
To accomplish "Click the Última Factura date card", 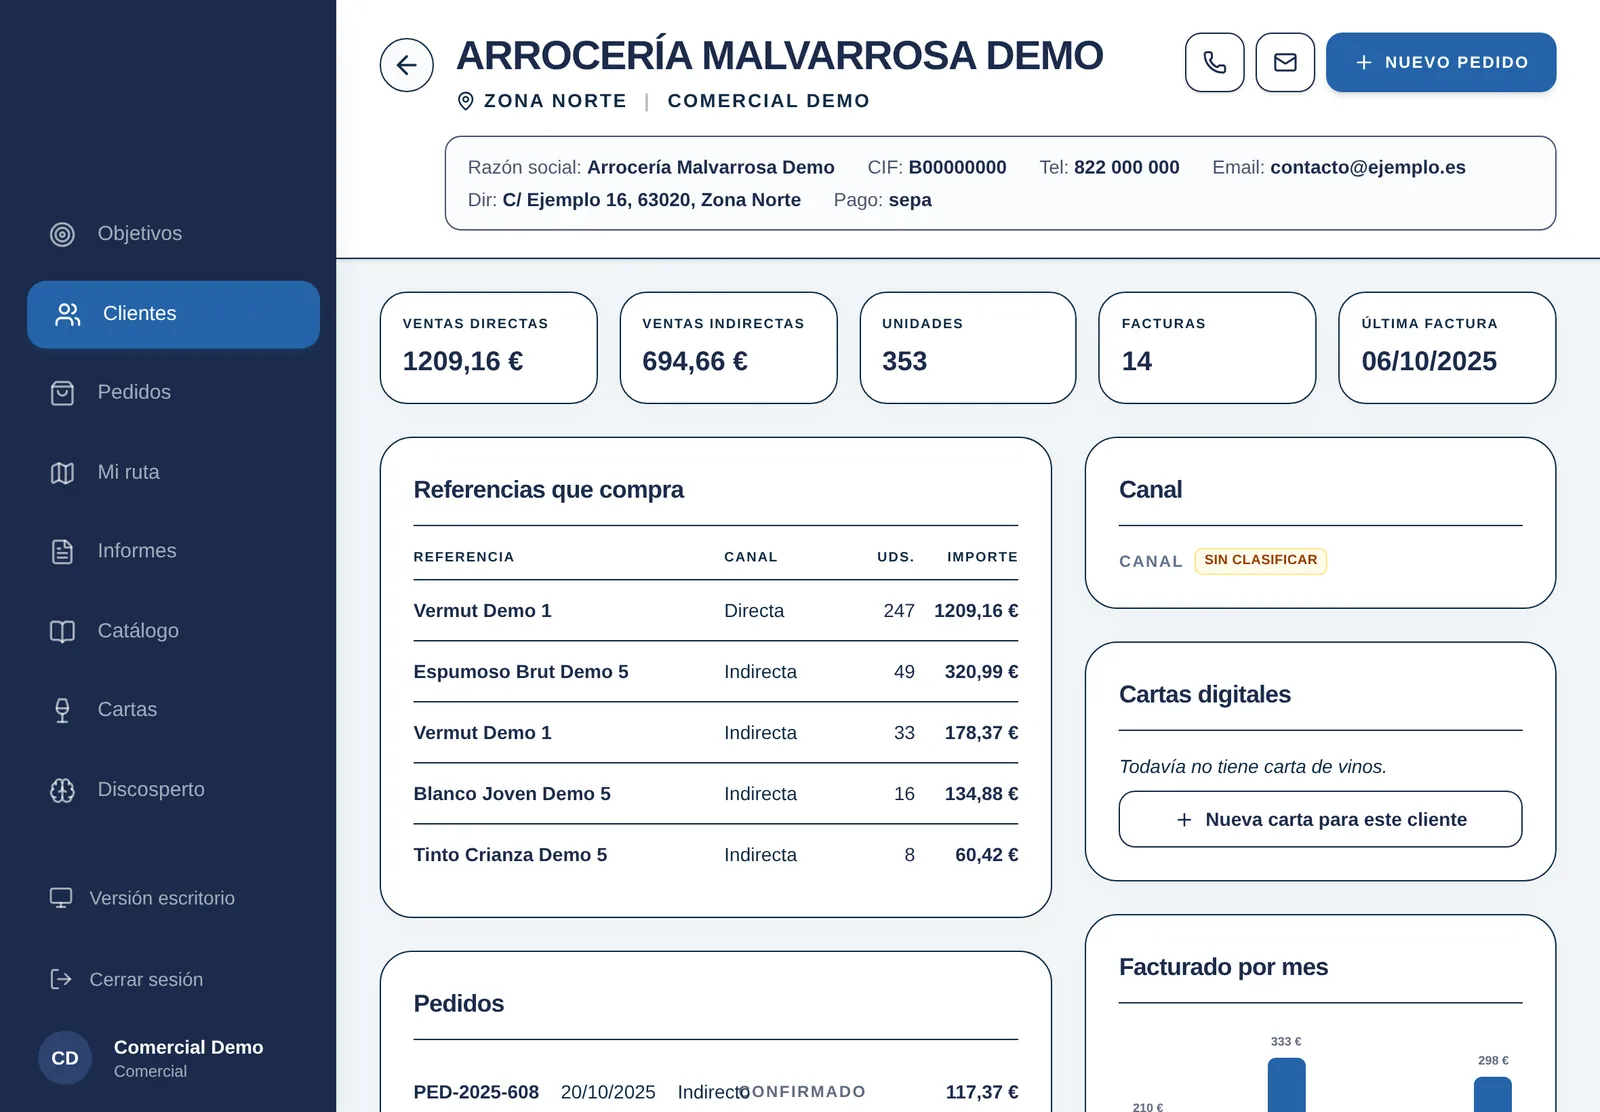I will tap(1447, 348).
